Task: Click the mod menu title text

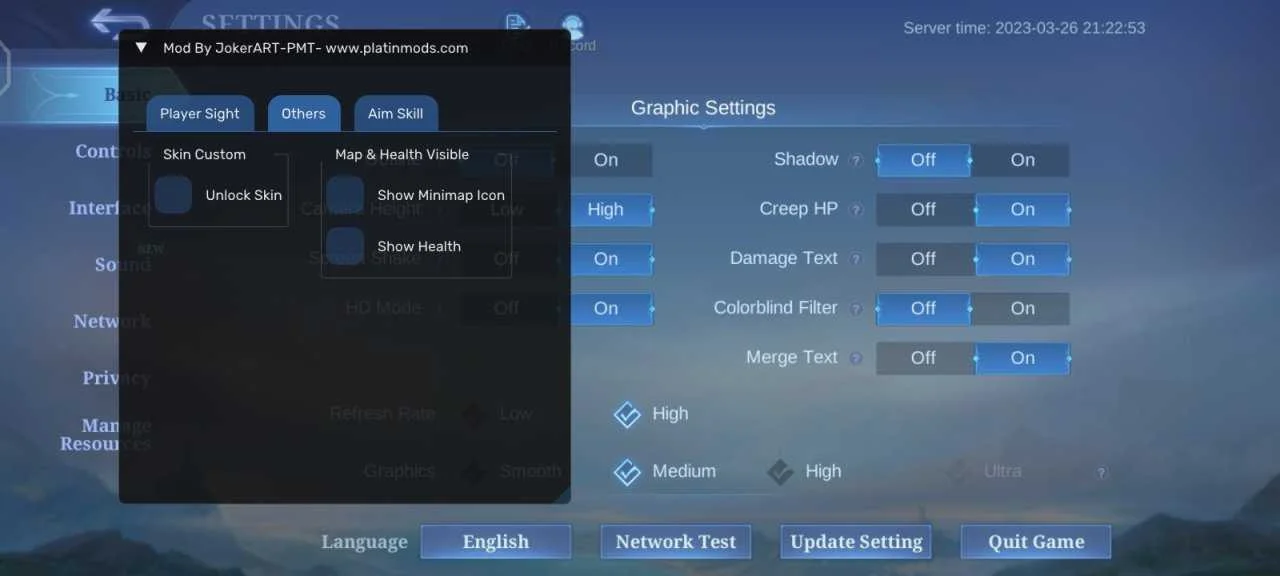Action: 315,48
